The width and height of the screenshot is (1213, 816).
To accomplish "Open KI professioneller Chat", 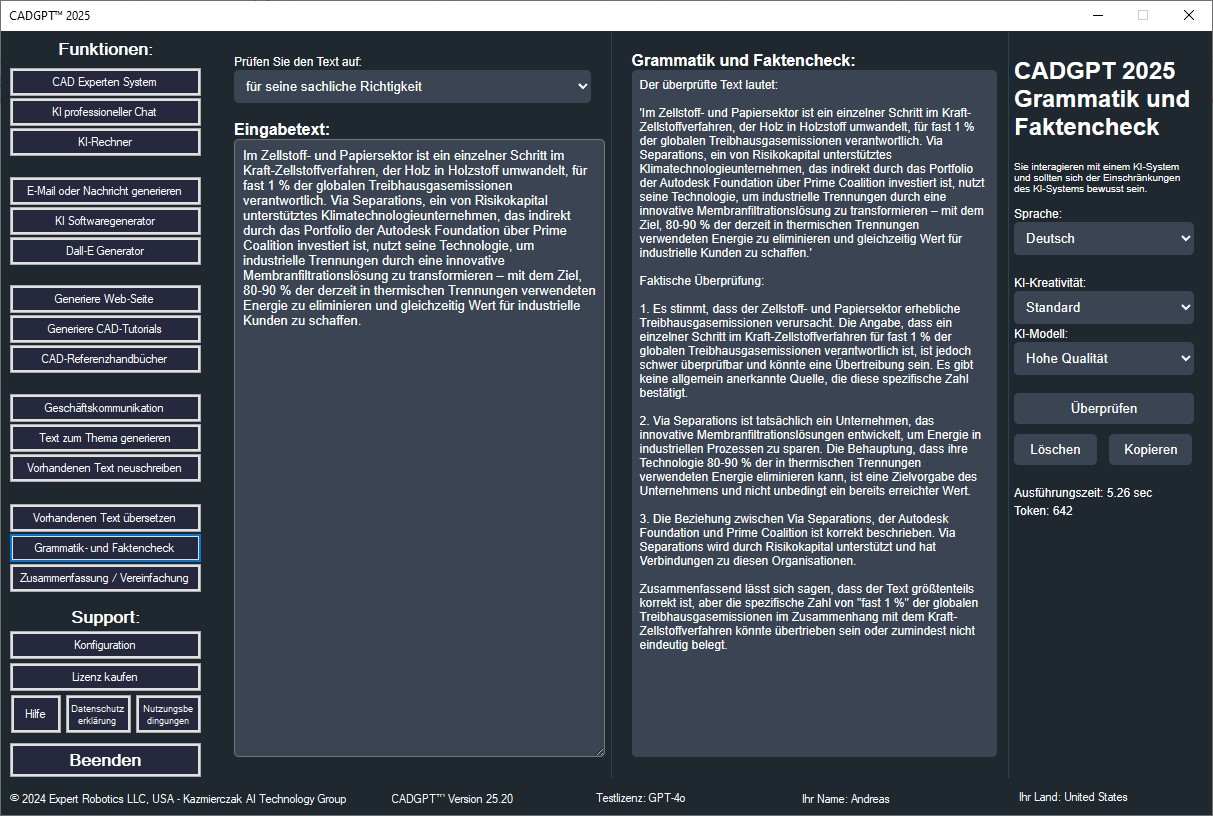I will point(105,112).
